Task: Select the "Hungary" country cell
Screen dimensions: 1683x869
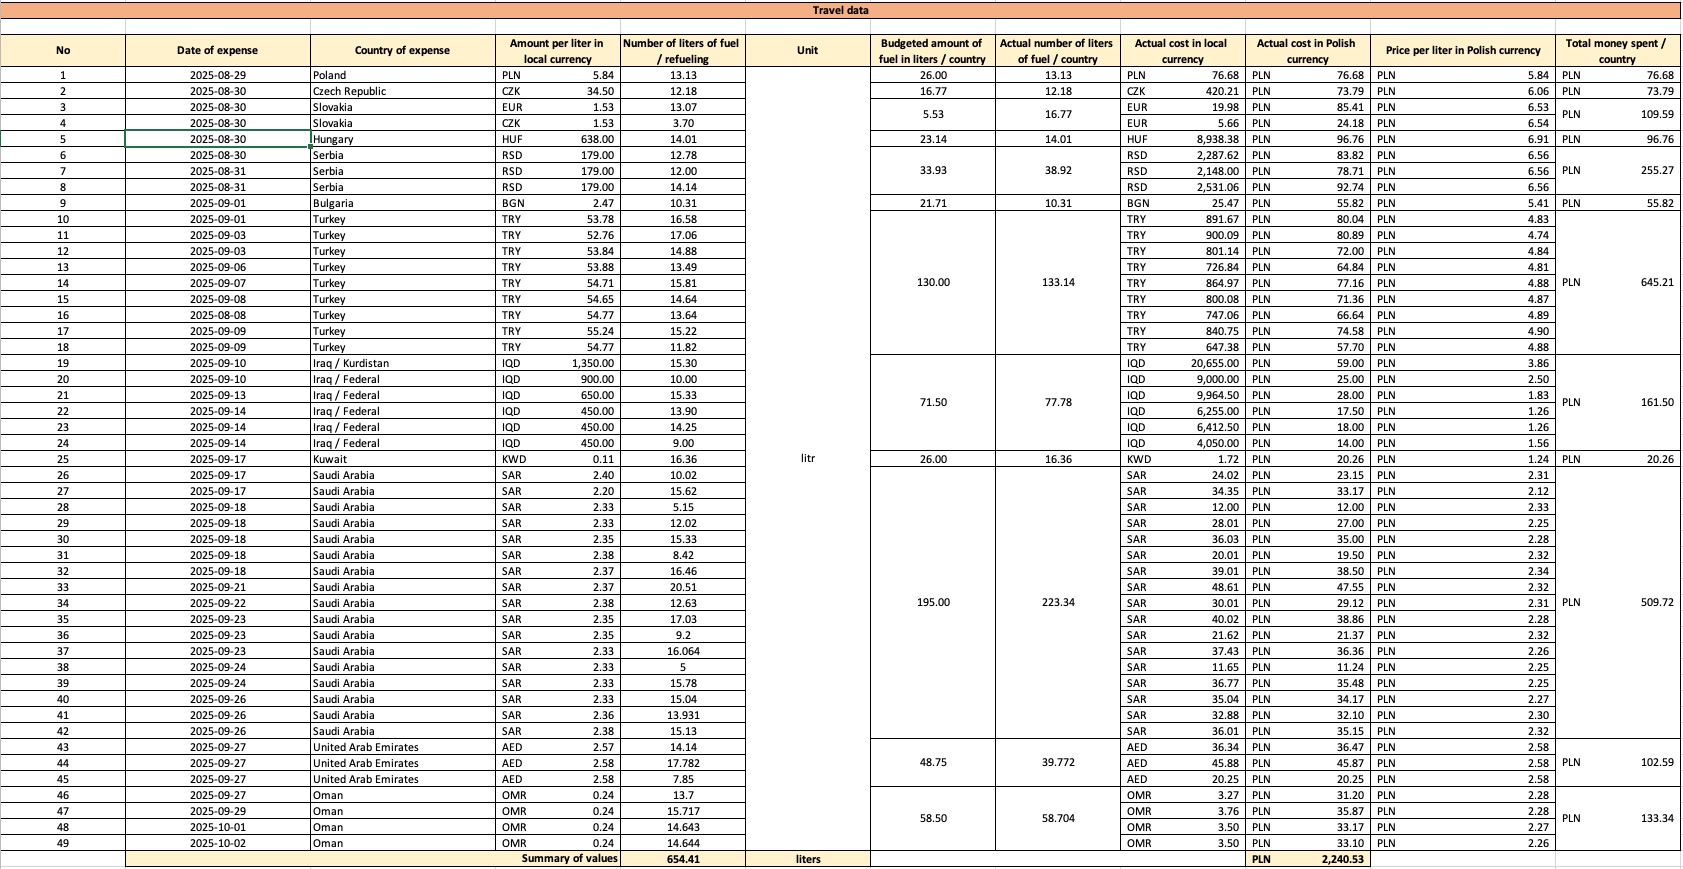Action: click(333, 139)
